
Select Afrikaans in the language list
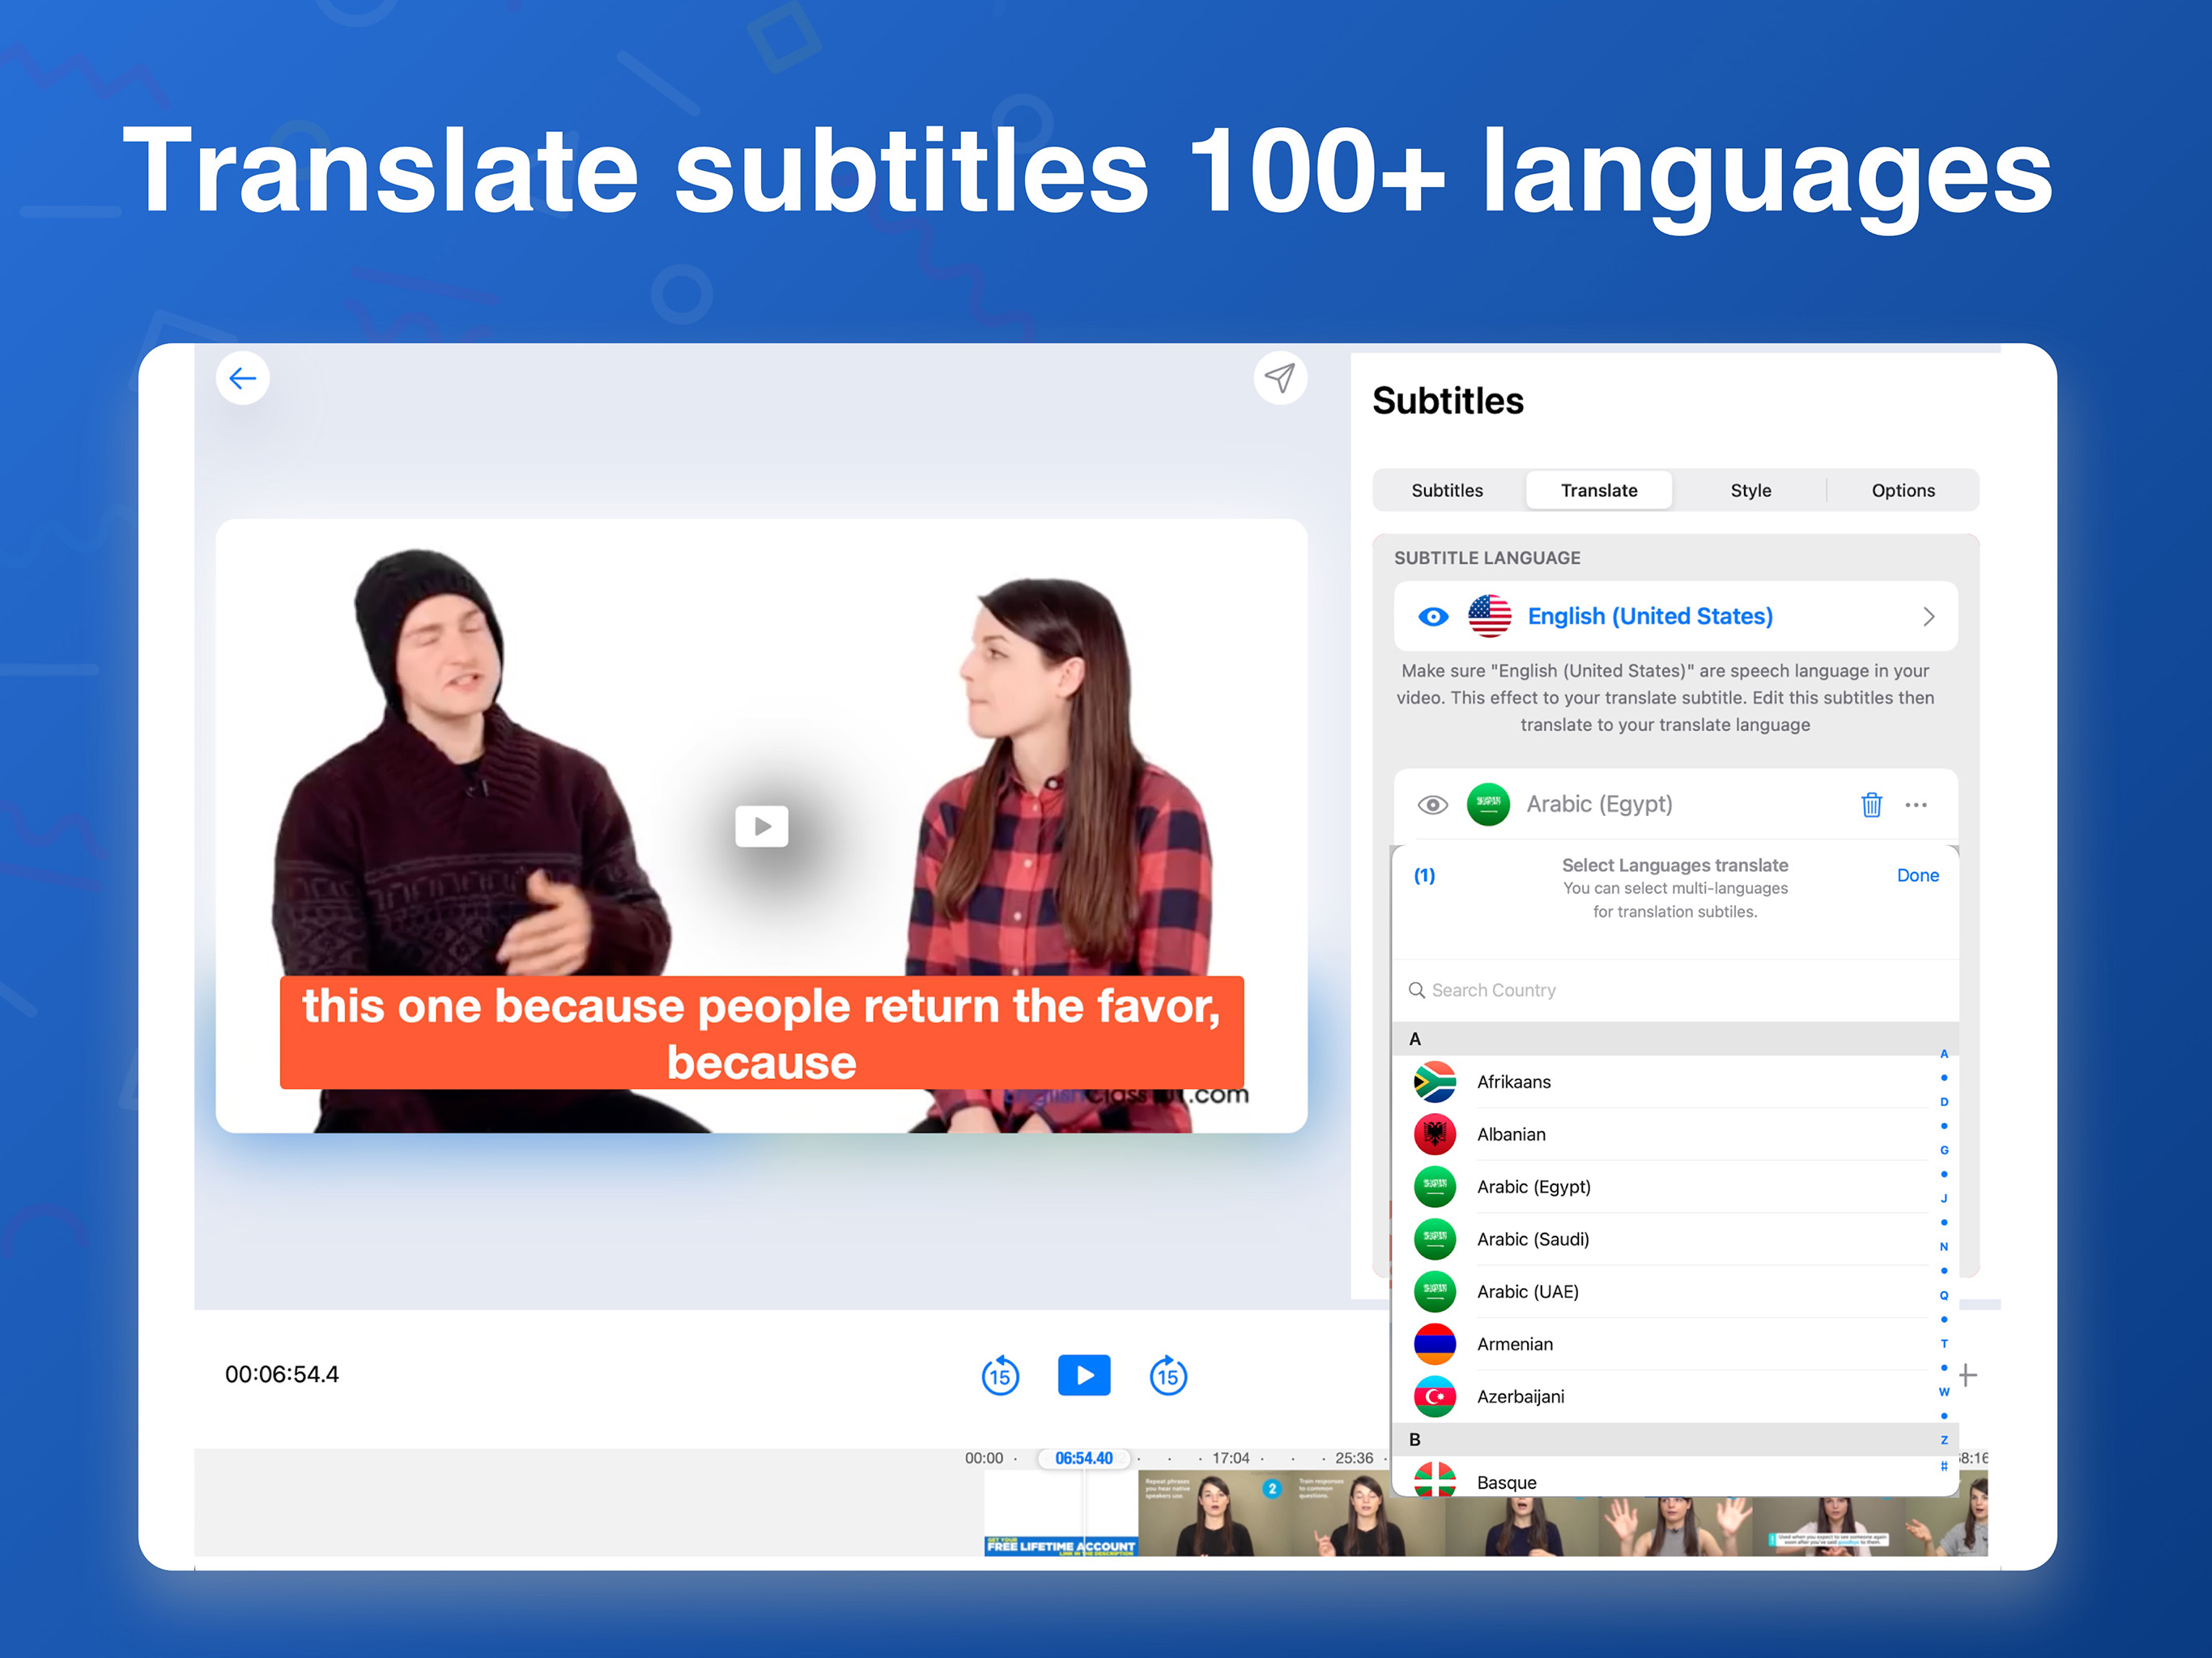(1513, 1081)
